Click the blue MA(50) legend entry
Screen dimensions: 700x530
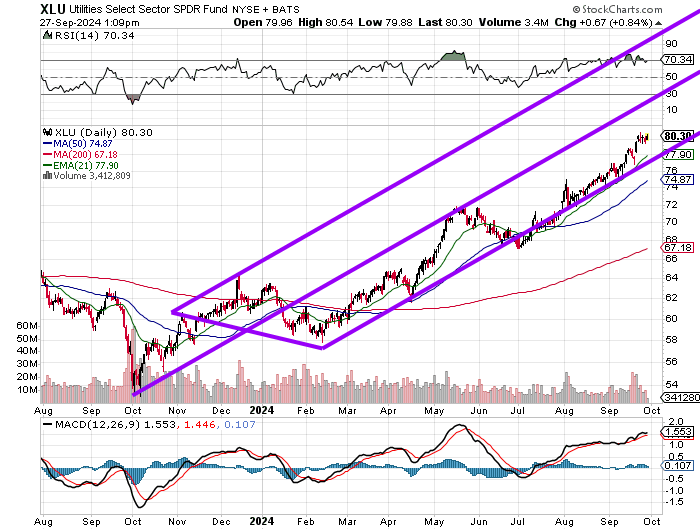79,143
